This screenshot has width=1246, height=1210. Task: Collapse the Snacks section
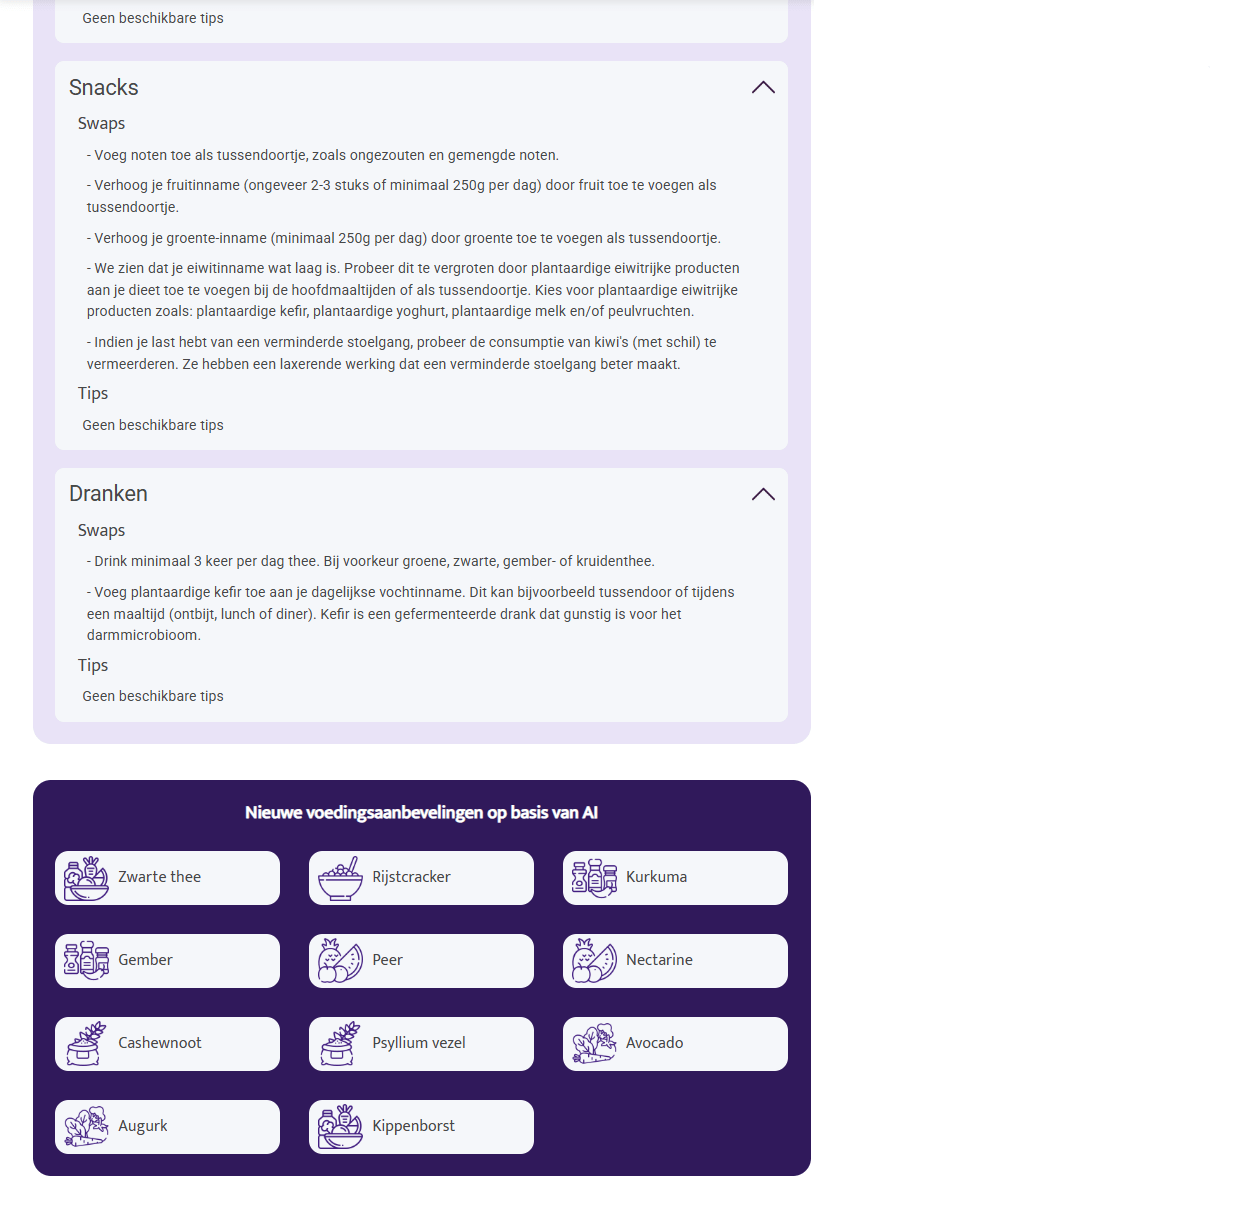pos(763,88)
